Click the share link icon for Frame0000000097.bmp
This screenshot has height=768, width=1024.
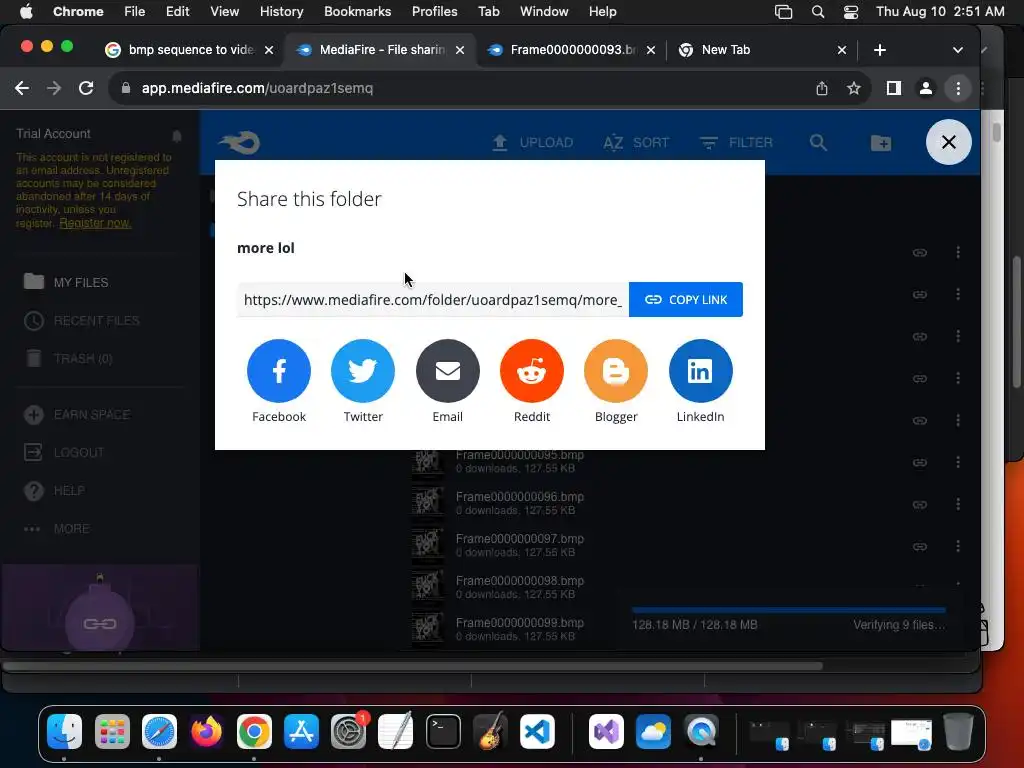(920, 546)
